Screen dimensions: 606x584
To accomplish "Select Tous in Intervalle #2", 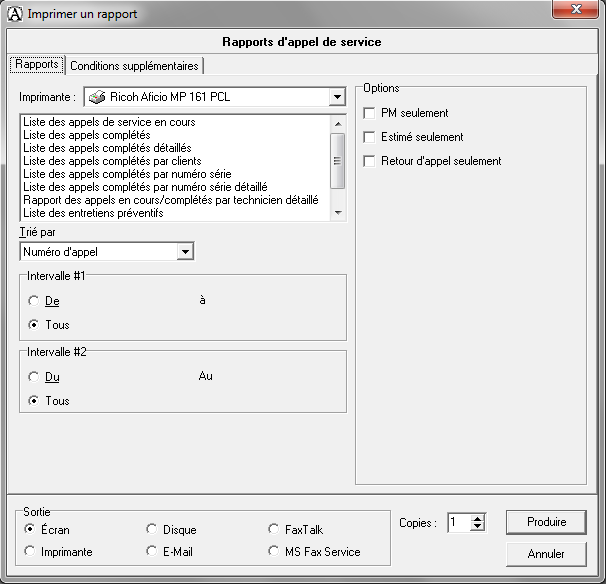I will click(x=34, y=401).
